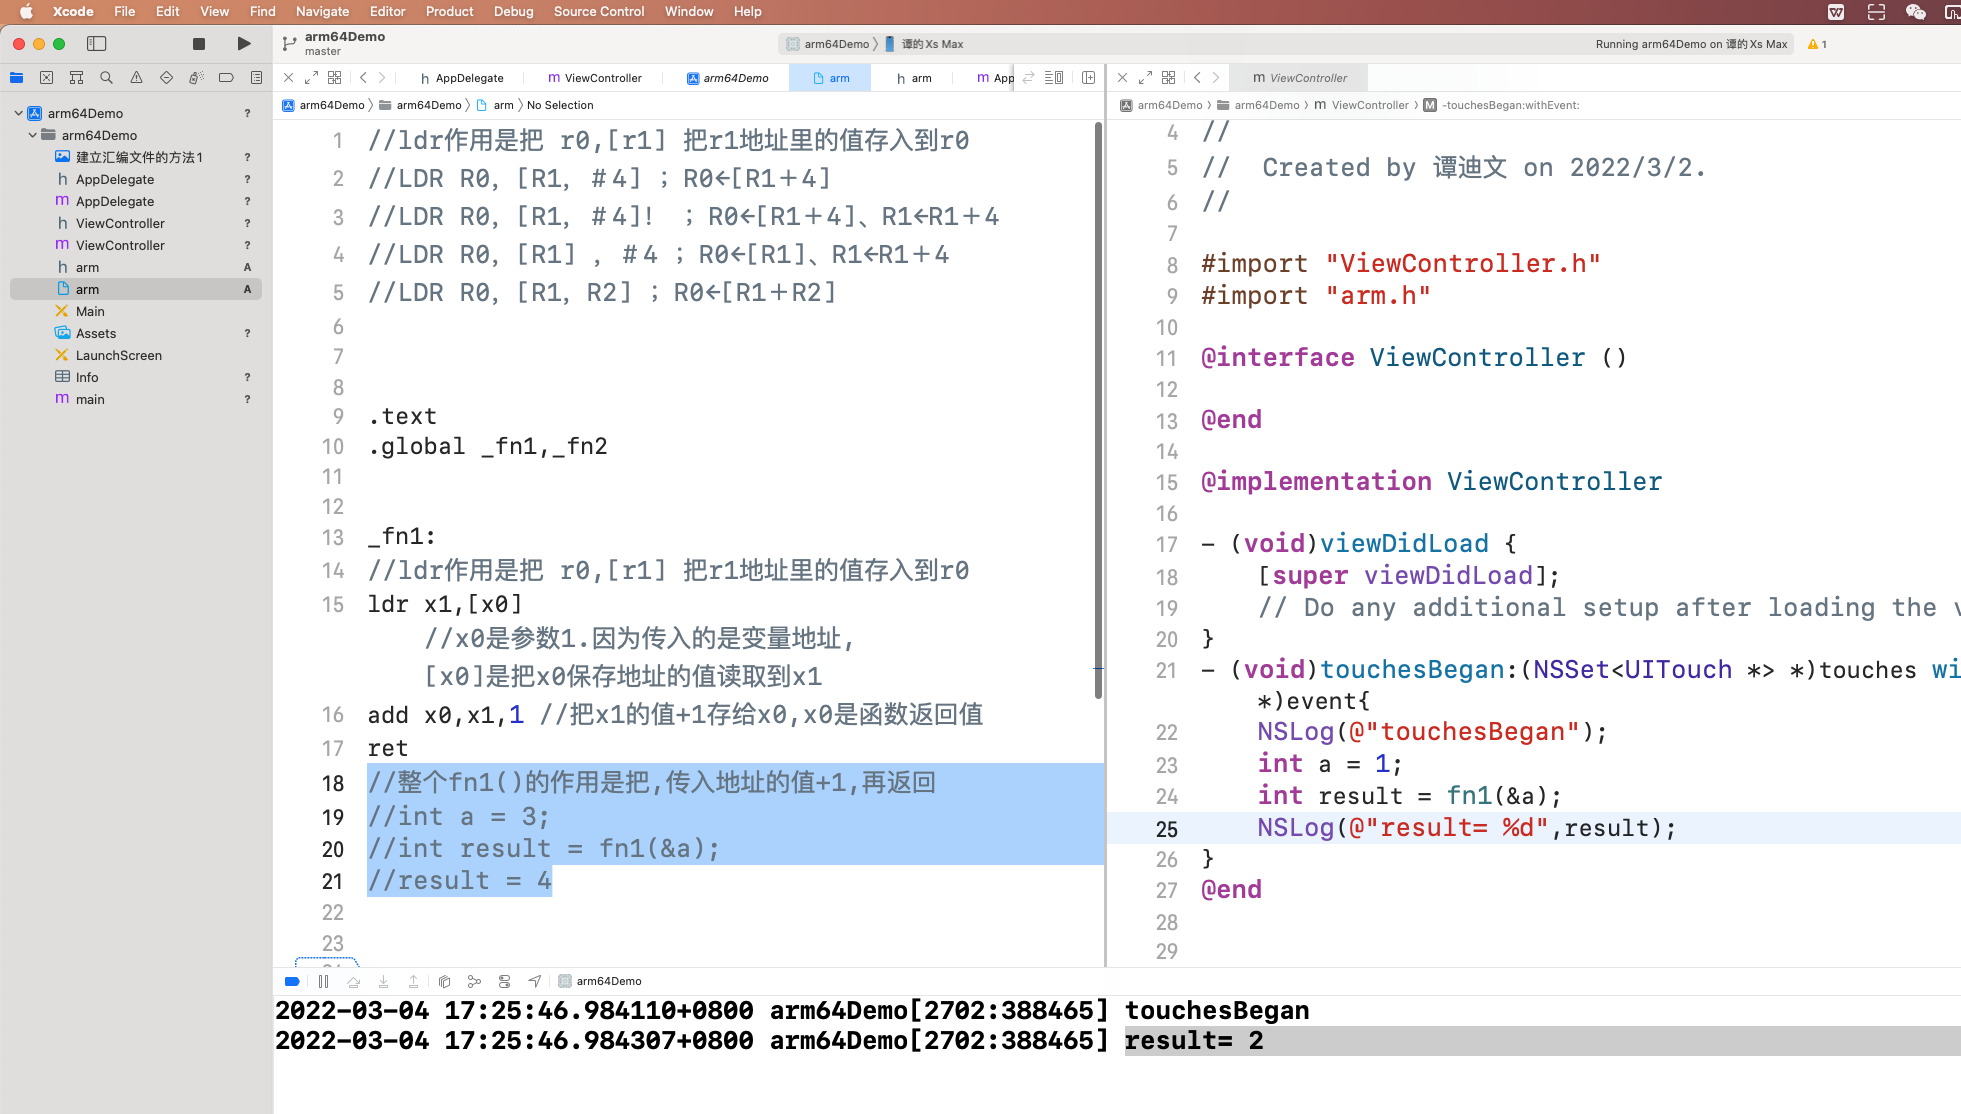Toggle the navigator panel visibility button
This screenshot has width=1961, height=1114.
tap(96, 43)
